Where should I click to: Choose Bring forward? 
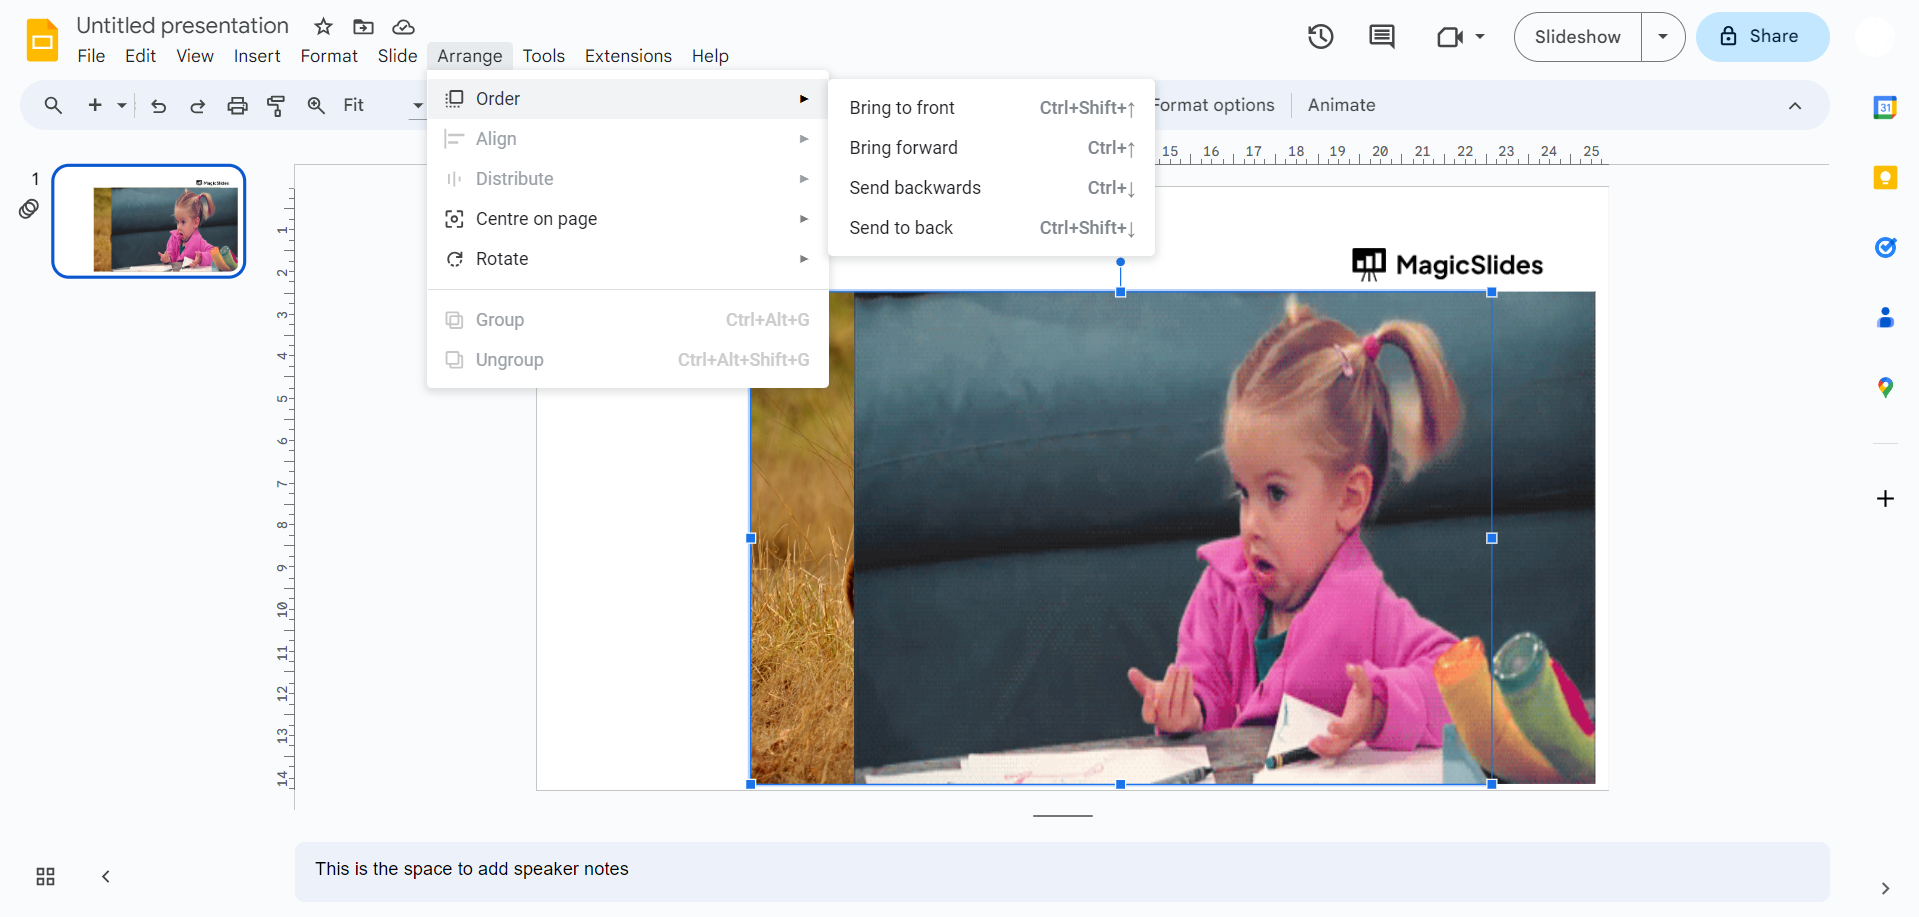tap(992, 148)
